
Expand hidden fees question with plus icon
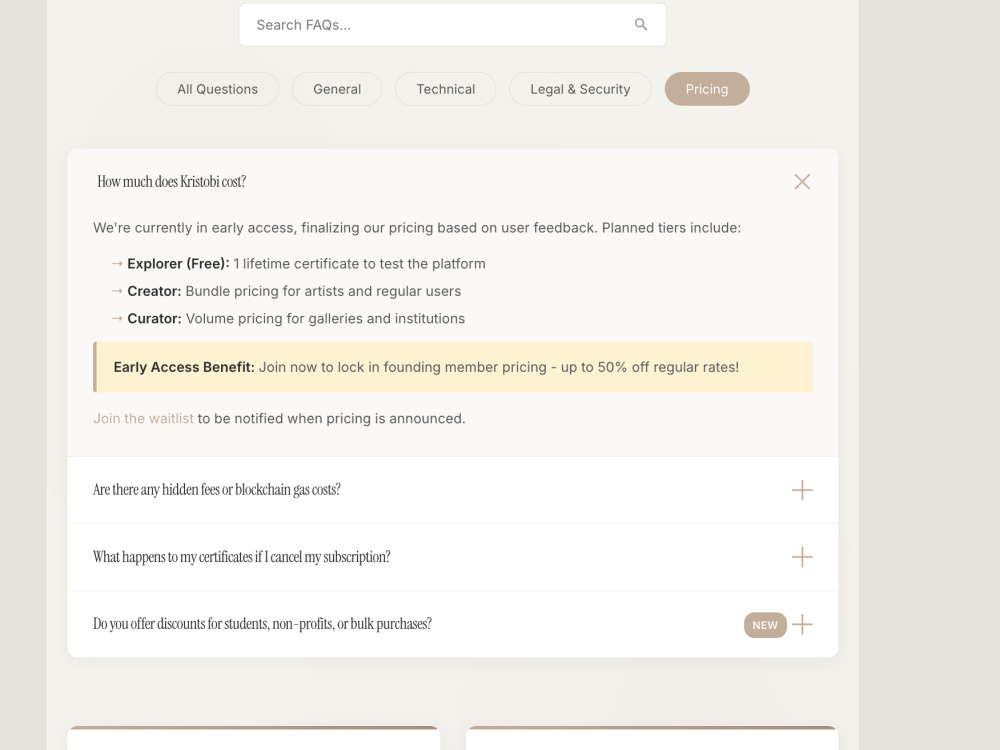click(802, 490)
